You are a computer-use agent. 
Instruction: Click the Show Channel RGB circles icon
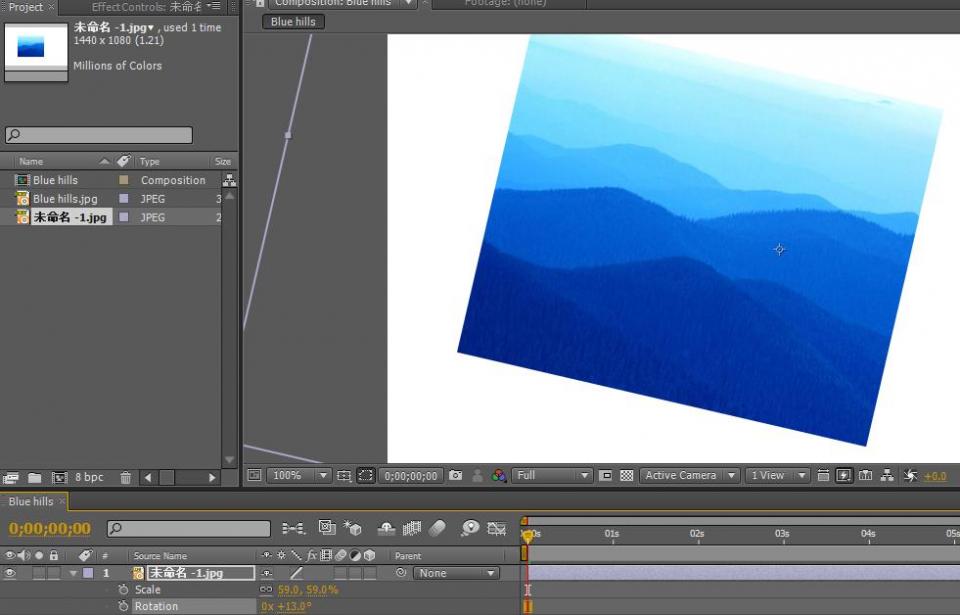coord(499,476)
